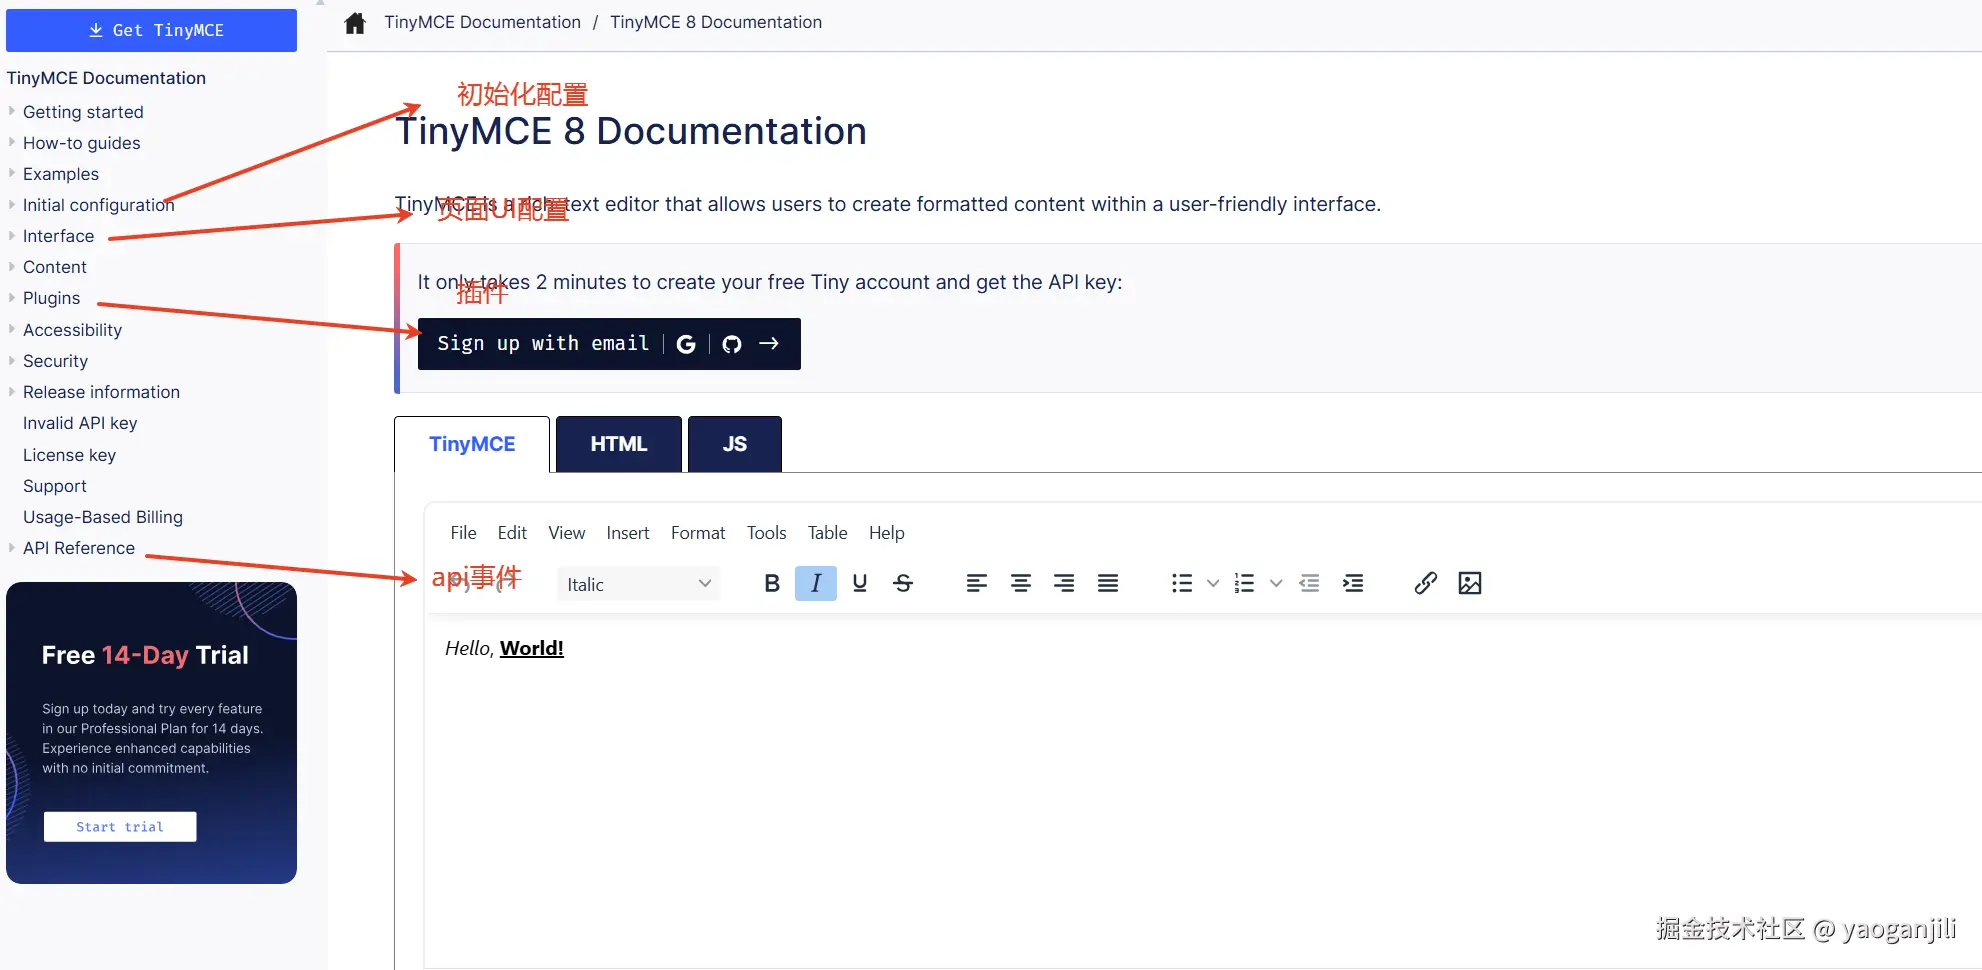Expand How-to guides section
The image size is (1982, 970).
coord(12,142)
